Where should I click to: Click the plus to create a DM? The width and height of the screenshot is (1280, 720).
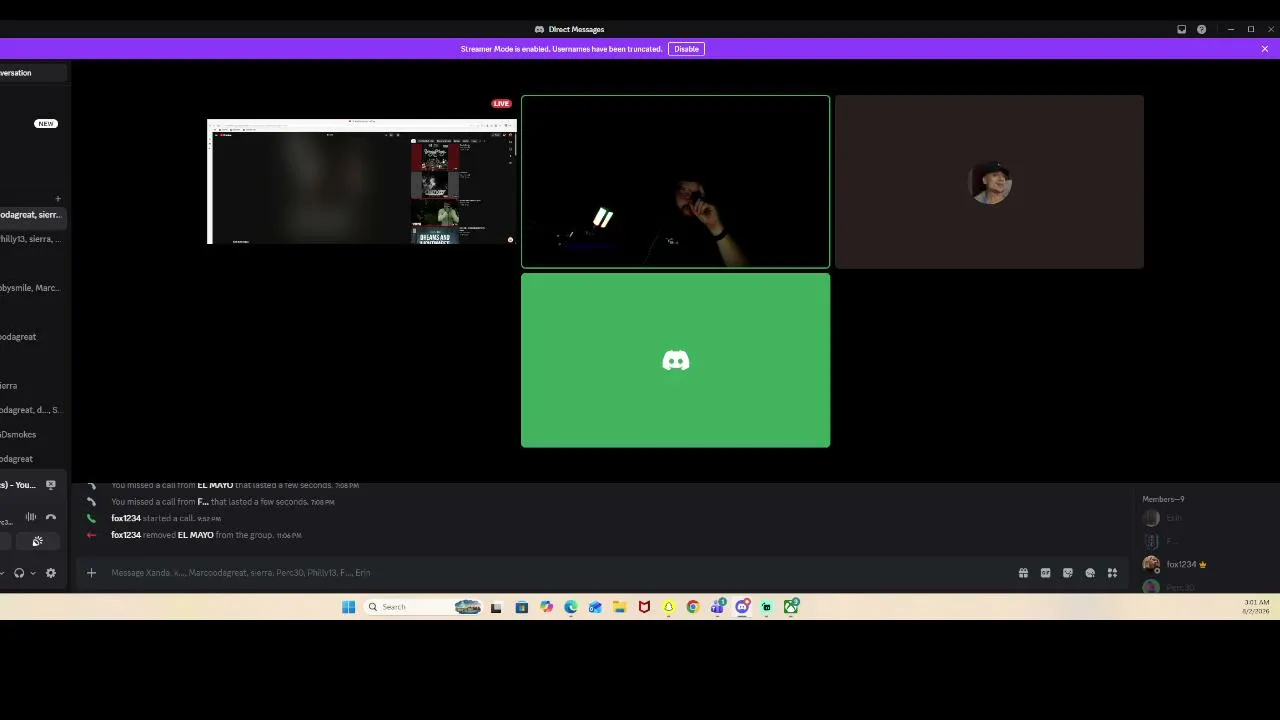coord(58,199)
